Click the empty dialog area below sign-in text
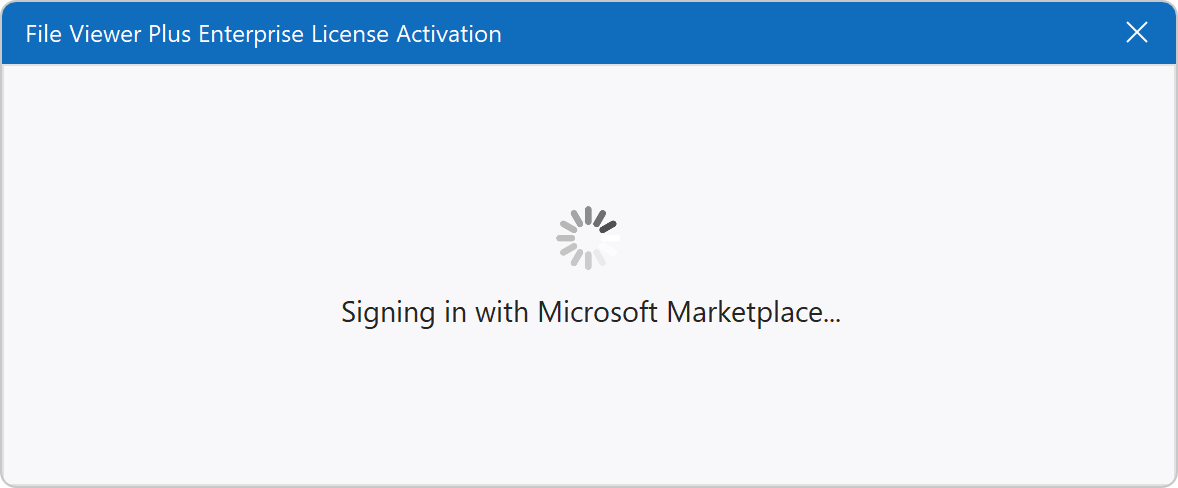Image resolution: width=1178 pixels, height=488 pixels. coord(590,410)
